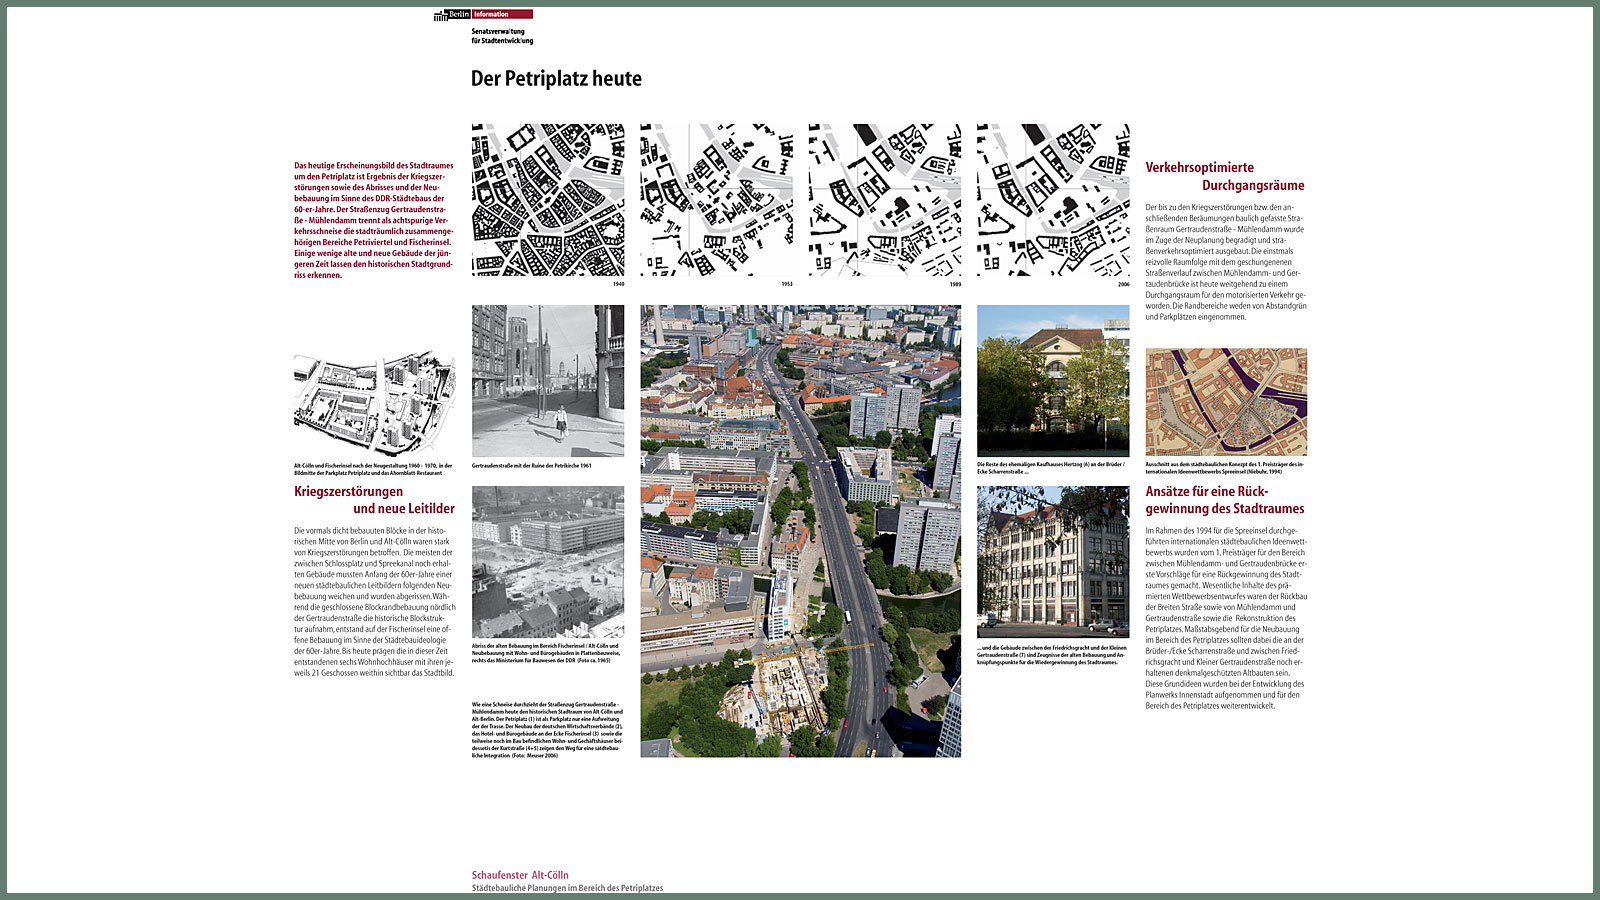
Task: Select heading 'Verkehrsoptimierte Durchgangsräume'
Action: 1225,176
